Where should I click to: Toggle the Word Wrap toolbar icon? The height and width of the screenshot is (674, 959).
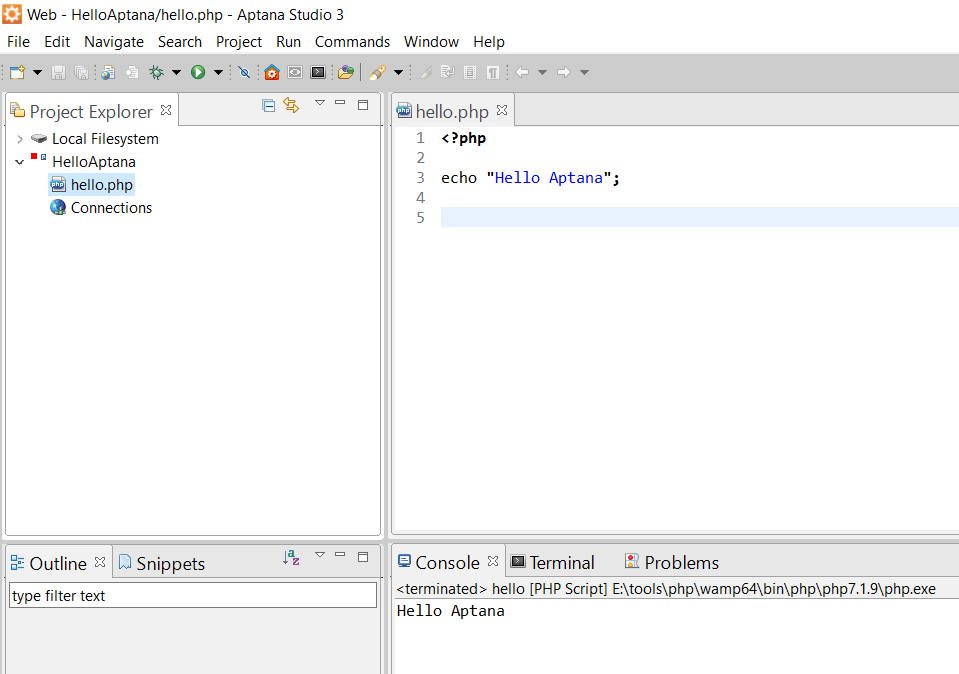[x=447, y=72]
